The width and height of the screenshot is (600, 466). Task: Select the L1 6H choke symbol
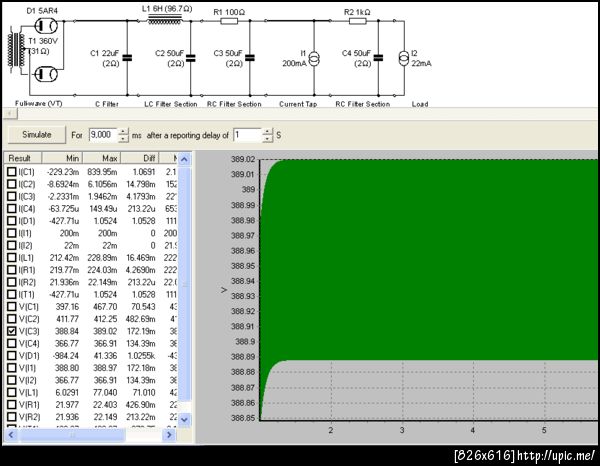pyautogui.click(x=165, y=20)
